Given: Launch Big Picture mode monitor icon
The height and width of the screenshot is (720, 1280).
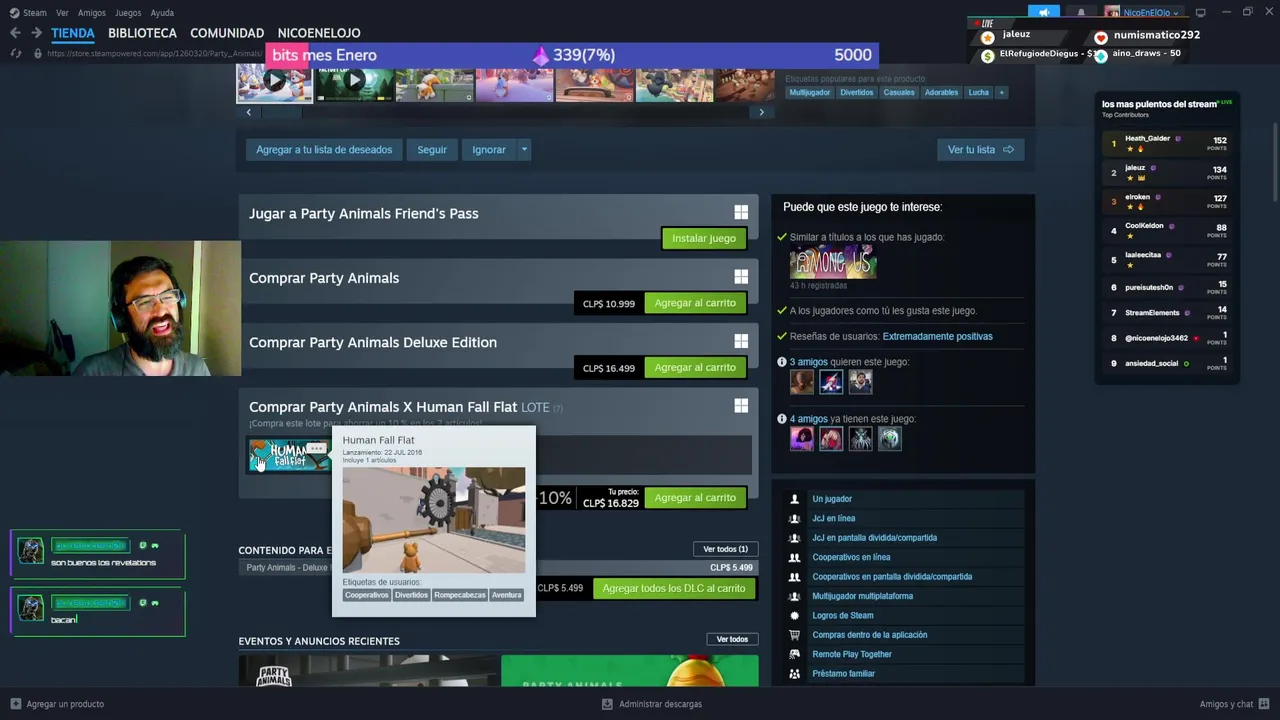Looking at the screenshot, I should click(1200, 12).
